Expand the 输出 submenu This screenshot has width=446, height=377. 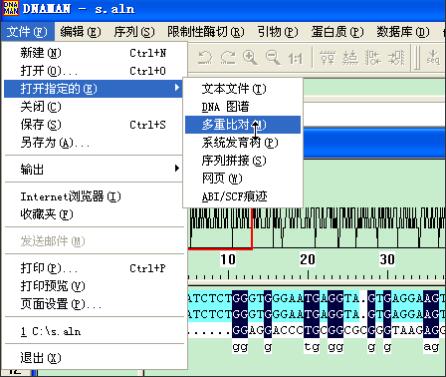93,169
